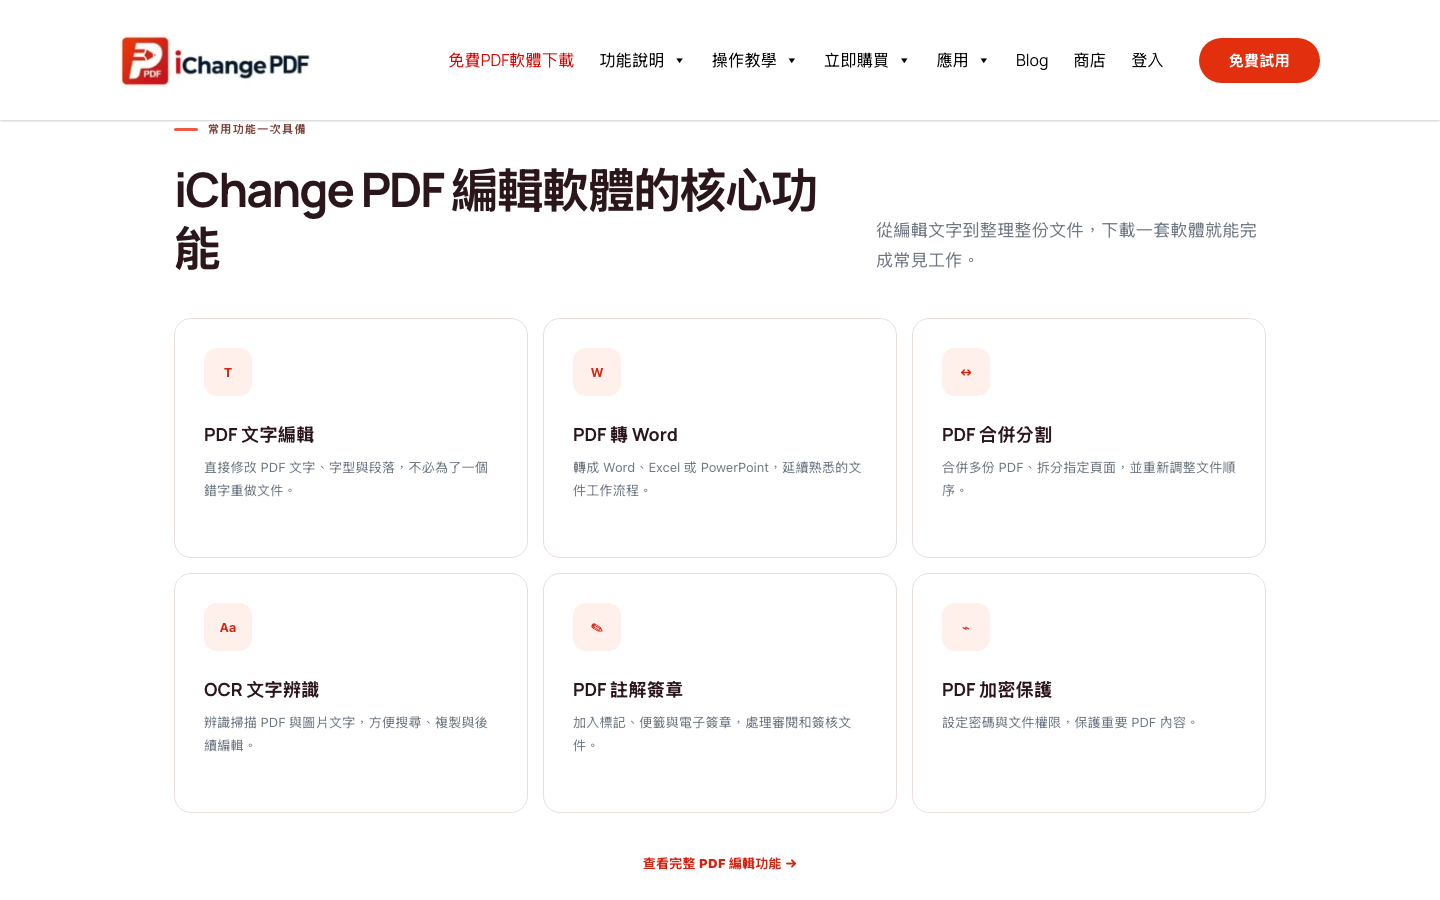
Task: Expand the 立即購買 dropdown arrow
Action: [904, 61]
